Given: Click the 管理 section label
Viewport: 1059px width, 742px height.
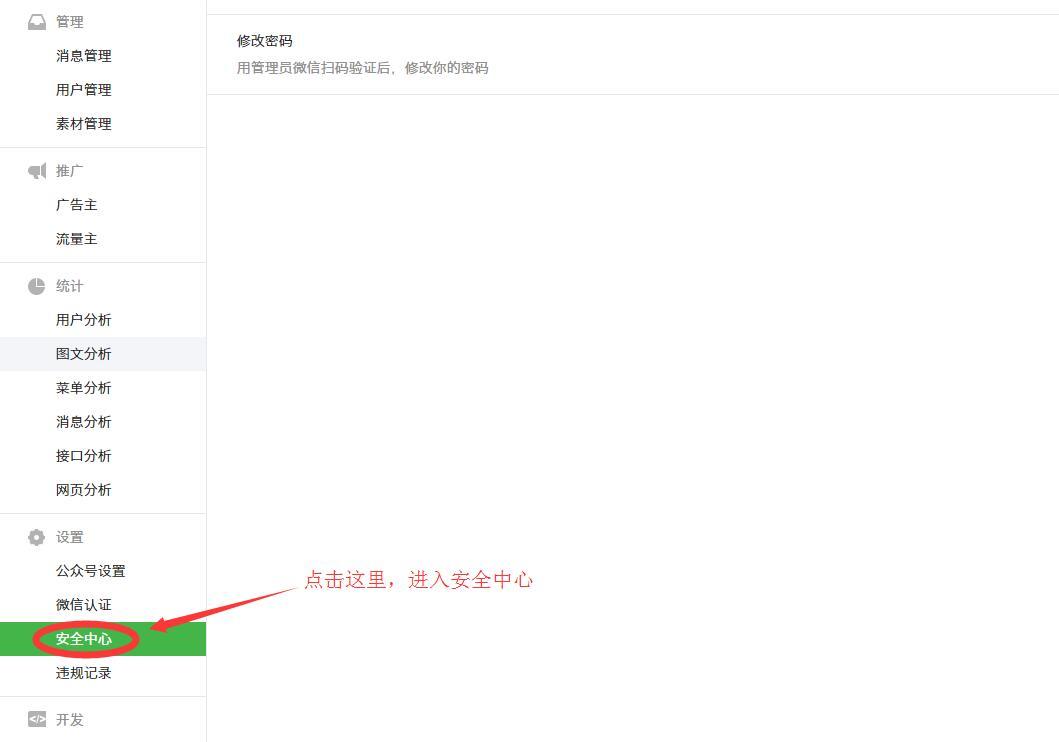Looking at the screenshot, I should click(70, 22).
